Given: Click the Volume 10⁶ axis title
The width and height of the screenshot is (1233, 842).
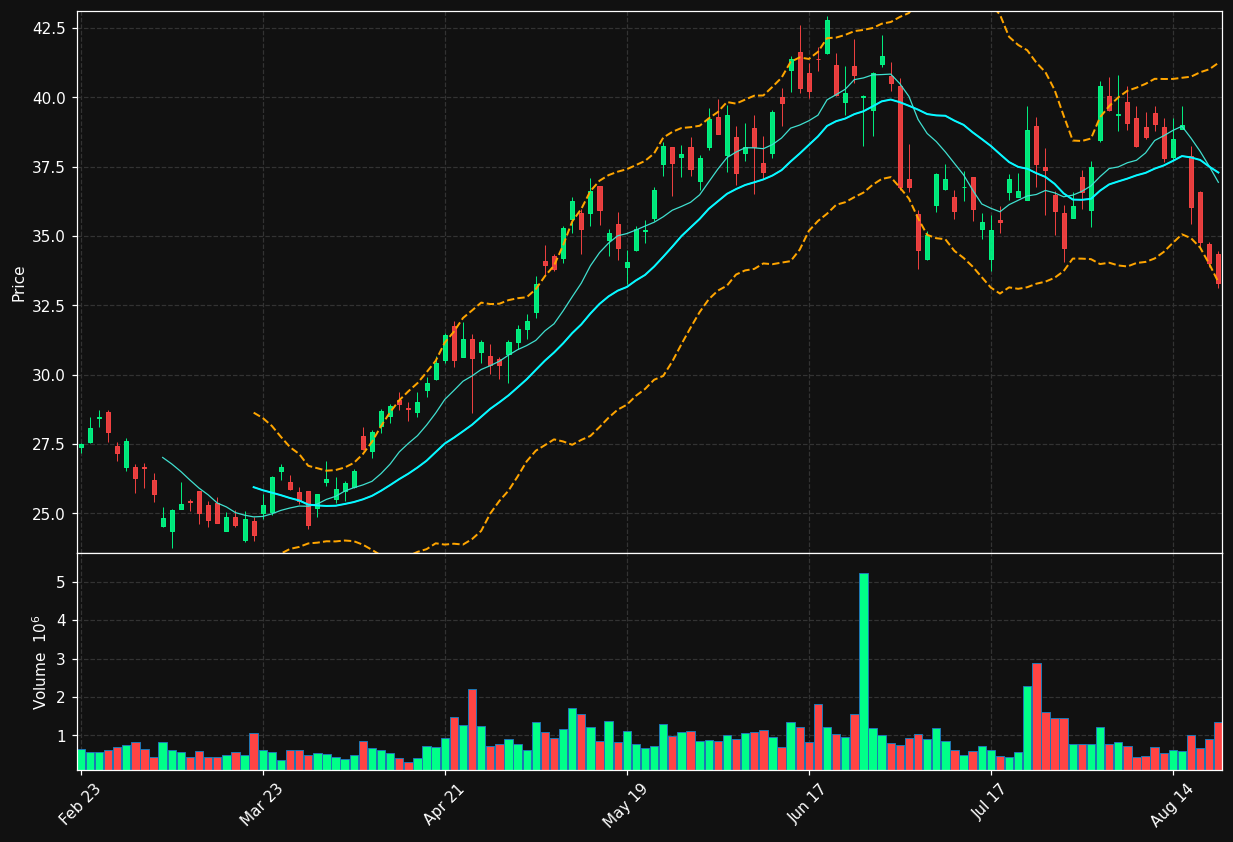Looking at the screenshot, I should pyautogui.click(x=40, y=662).
